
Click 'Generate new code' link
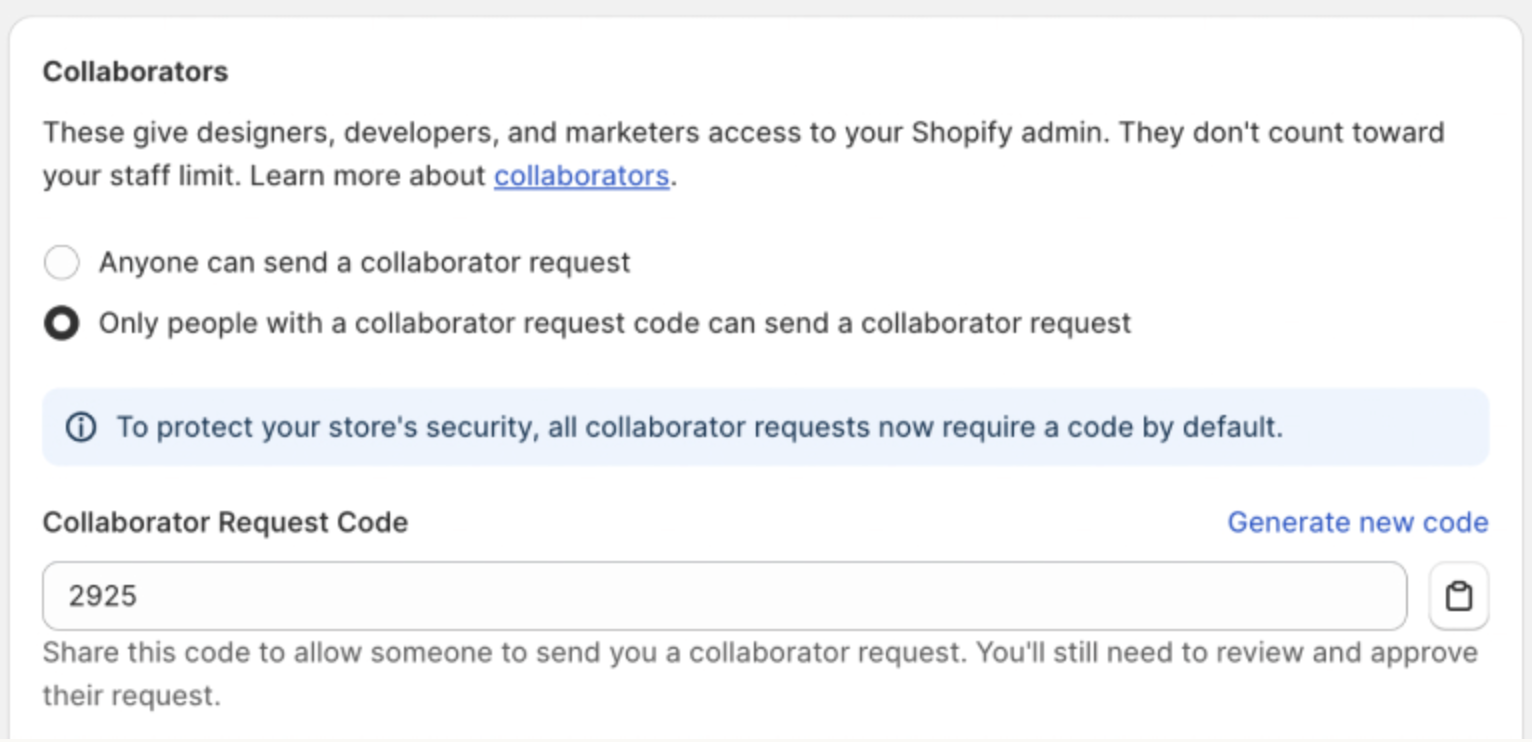1357,522
